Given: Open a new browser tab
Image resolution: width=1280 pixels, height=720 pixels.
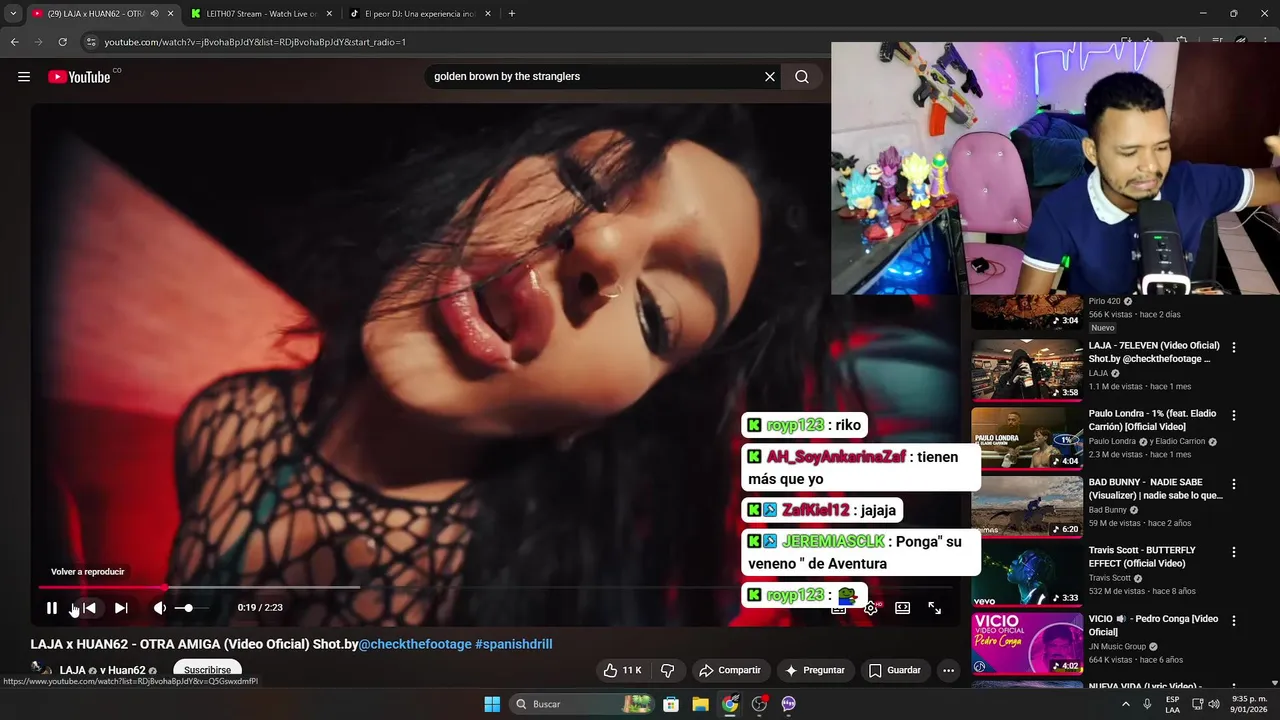Looking at the screenshot, I should [512, 14].
